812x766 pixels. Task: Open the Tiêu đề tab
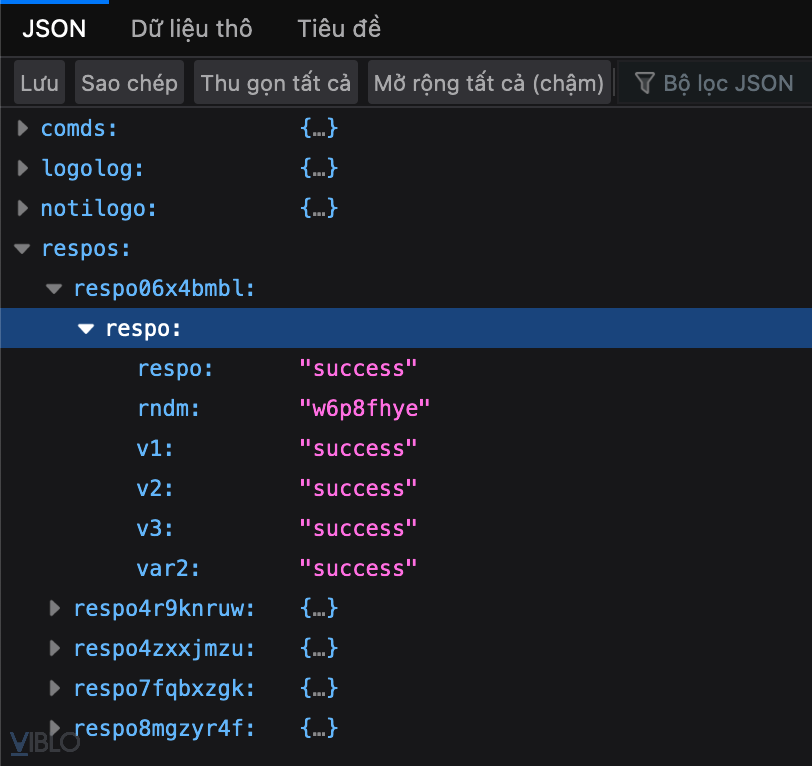[339, 29]
